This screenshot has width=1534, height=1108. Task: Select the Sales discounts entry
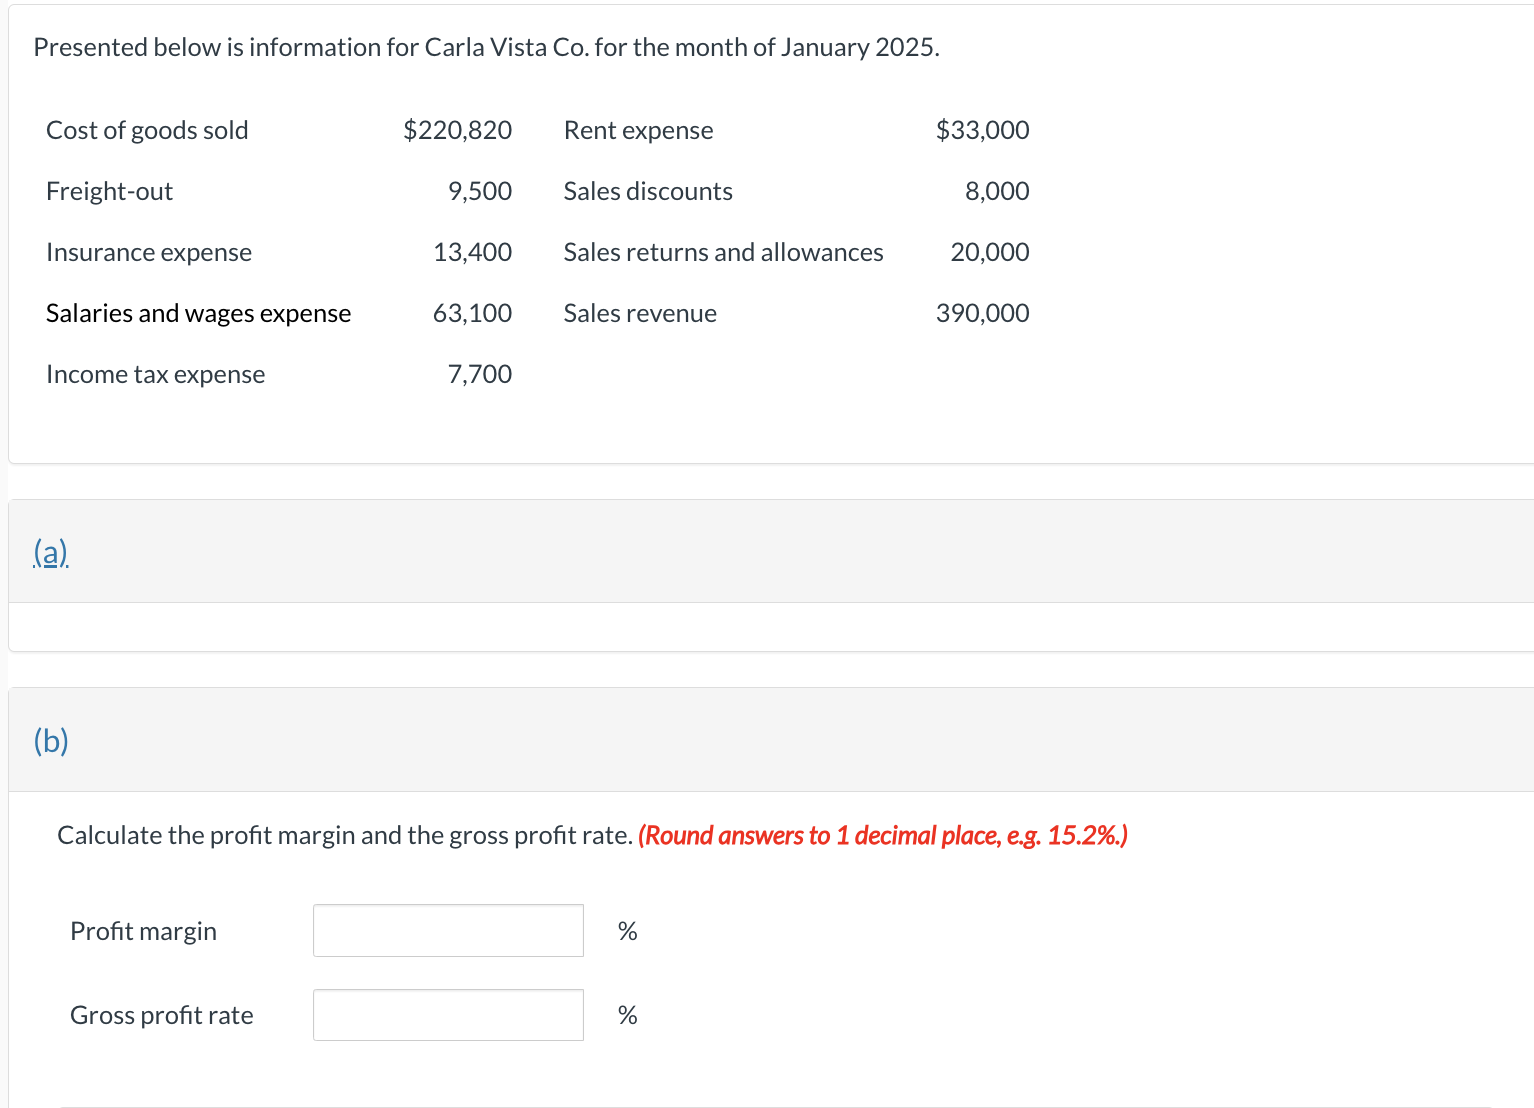(x=647, y=191)
